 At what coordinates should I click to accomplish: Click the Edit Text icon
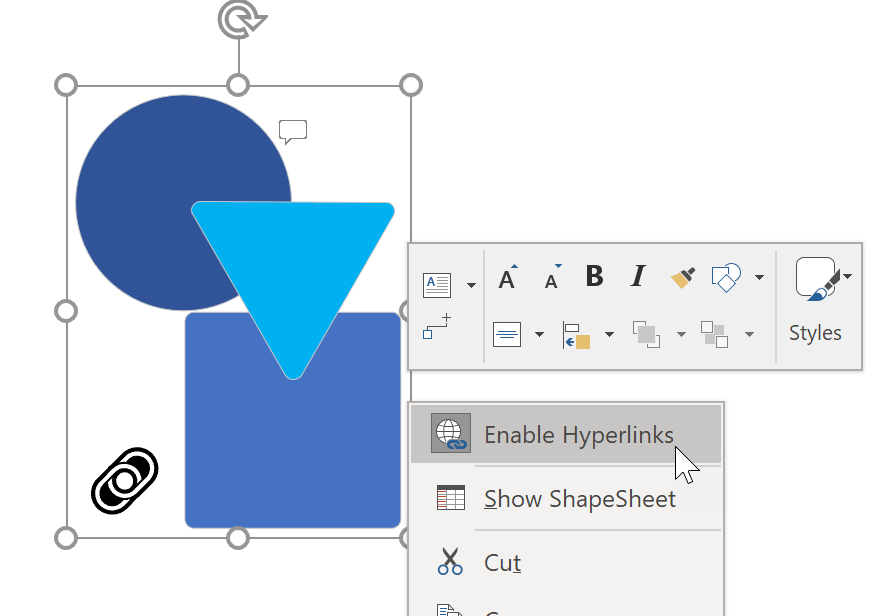tap(437, 283)
